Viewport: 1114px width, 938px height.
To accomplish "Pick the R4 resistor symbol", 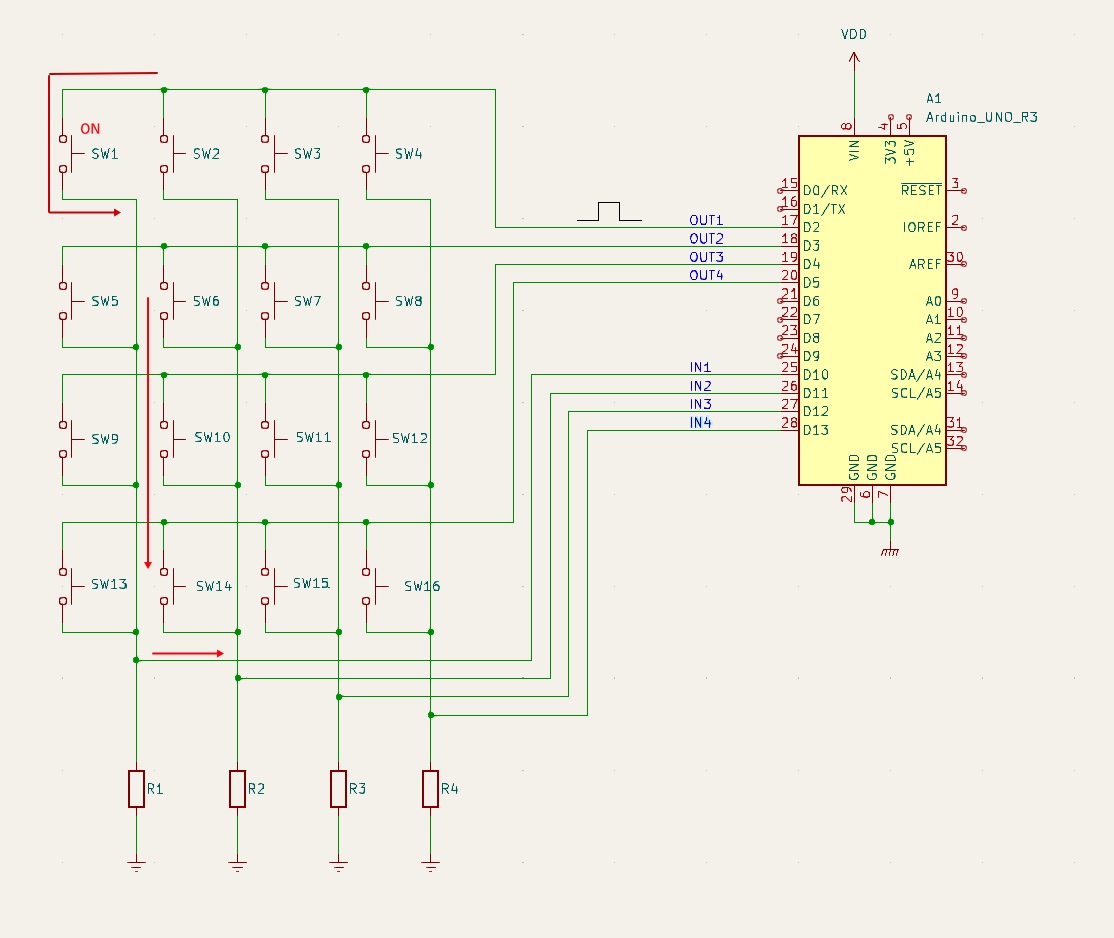I will click(x=430, y=789).
